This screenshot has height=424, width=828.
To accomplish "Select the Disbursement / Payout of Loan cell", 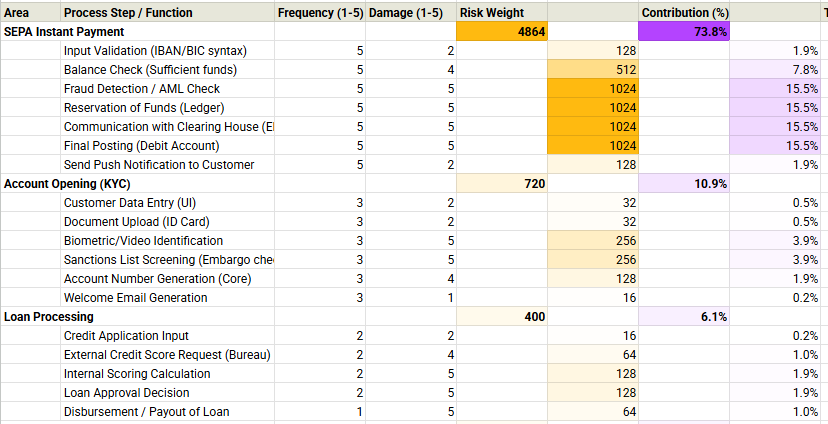I will (x=146, y=412).
